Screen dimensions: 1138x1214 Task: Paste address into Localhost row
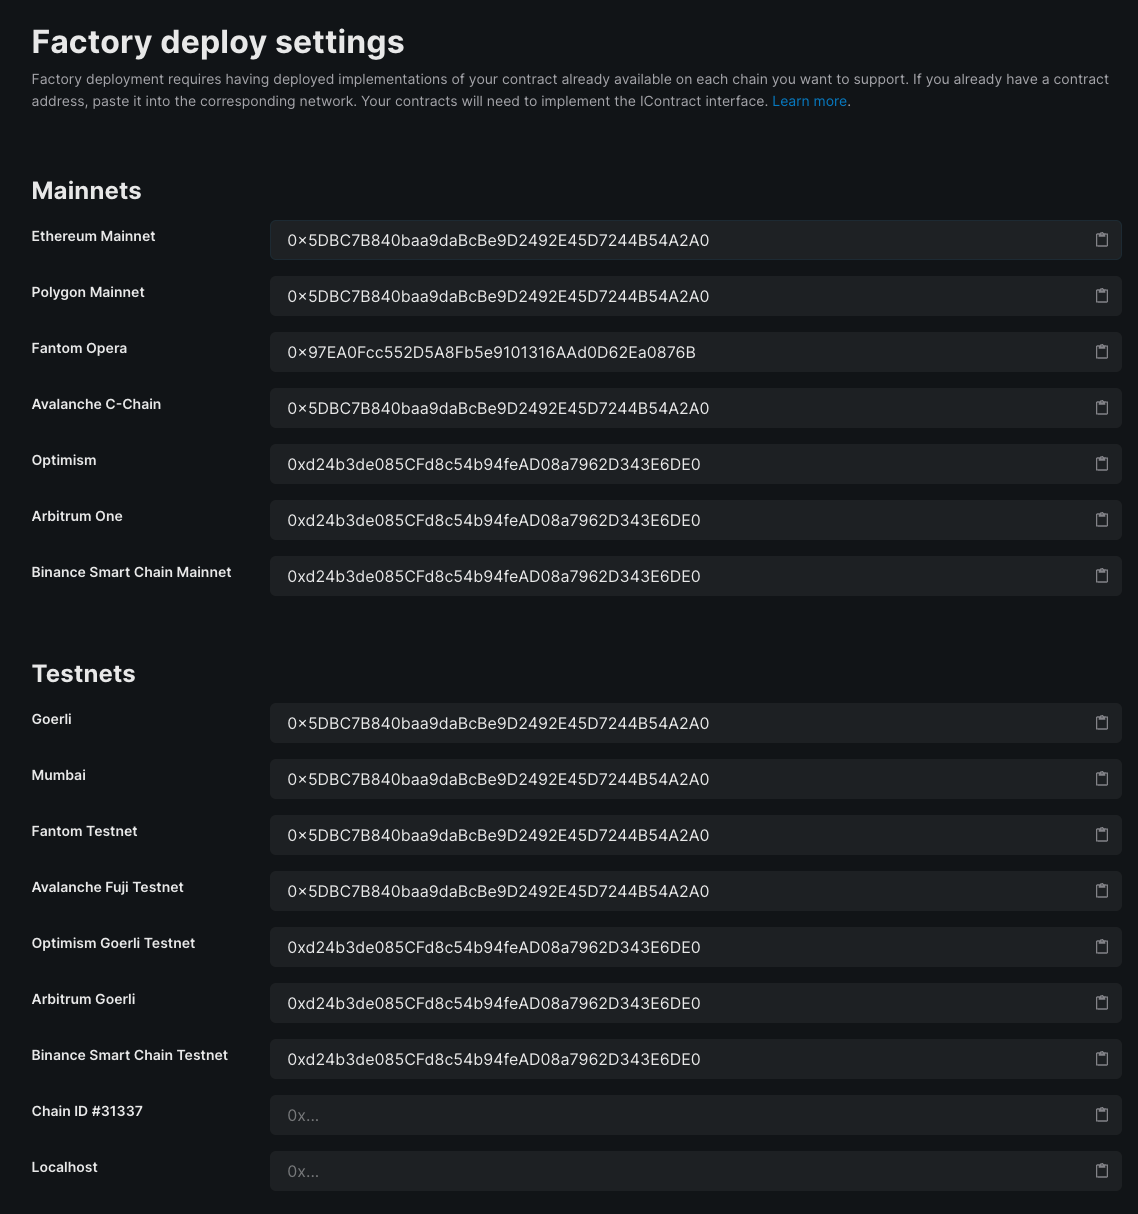coord(1102,1171)
